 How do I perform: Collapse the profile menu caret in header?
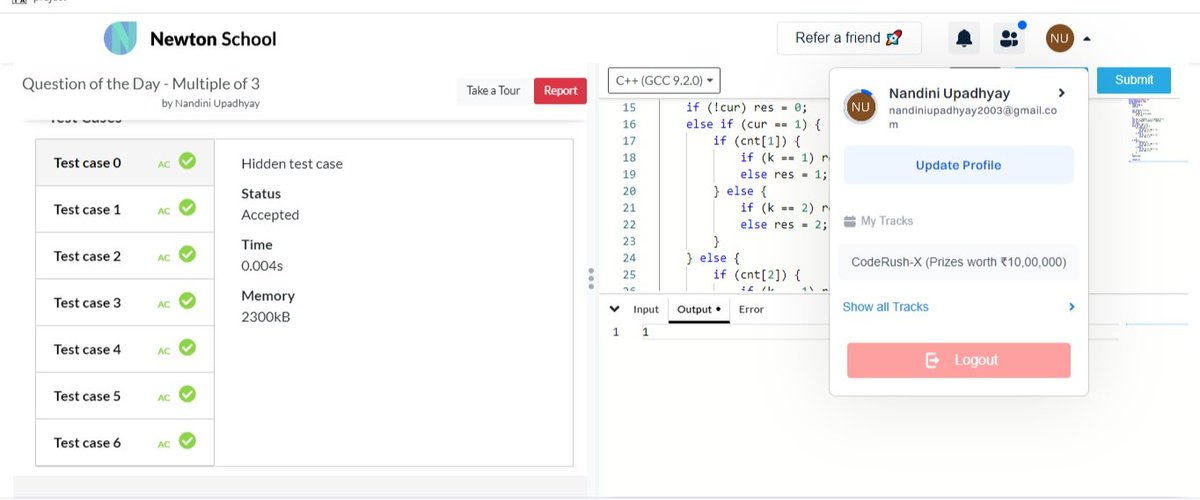click(1087, 40)
